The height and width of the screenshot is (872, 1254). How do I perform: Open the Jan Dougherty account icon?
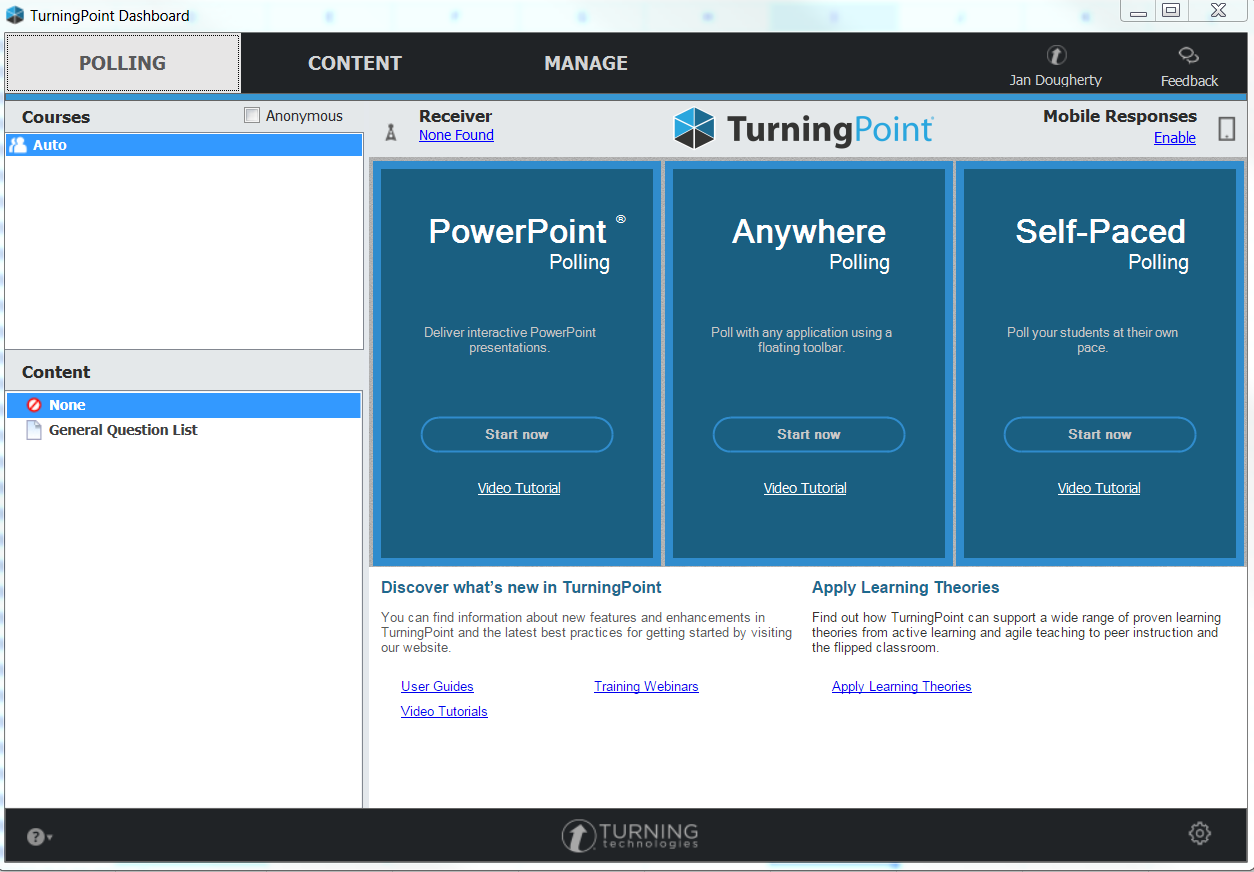[1056, 55]
